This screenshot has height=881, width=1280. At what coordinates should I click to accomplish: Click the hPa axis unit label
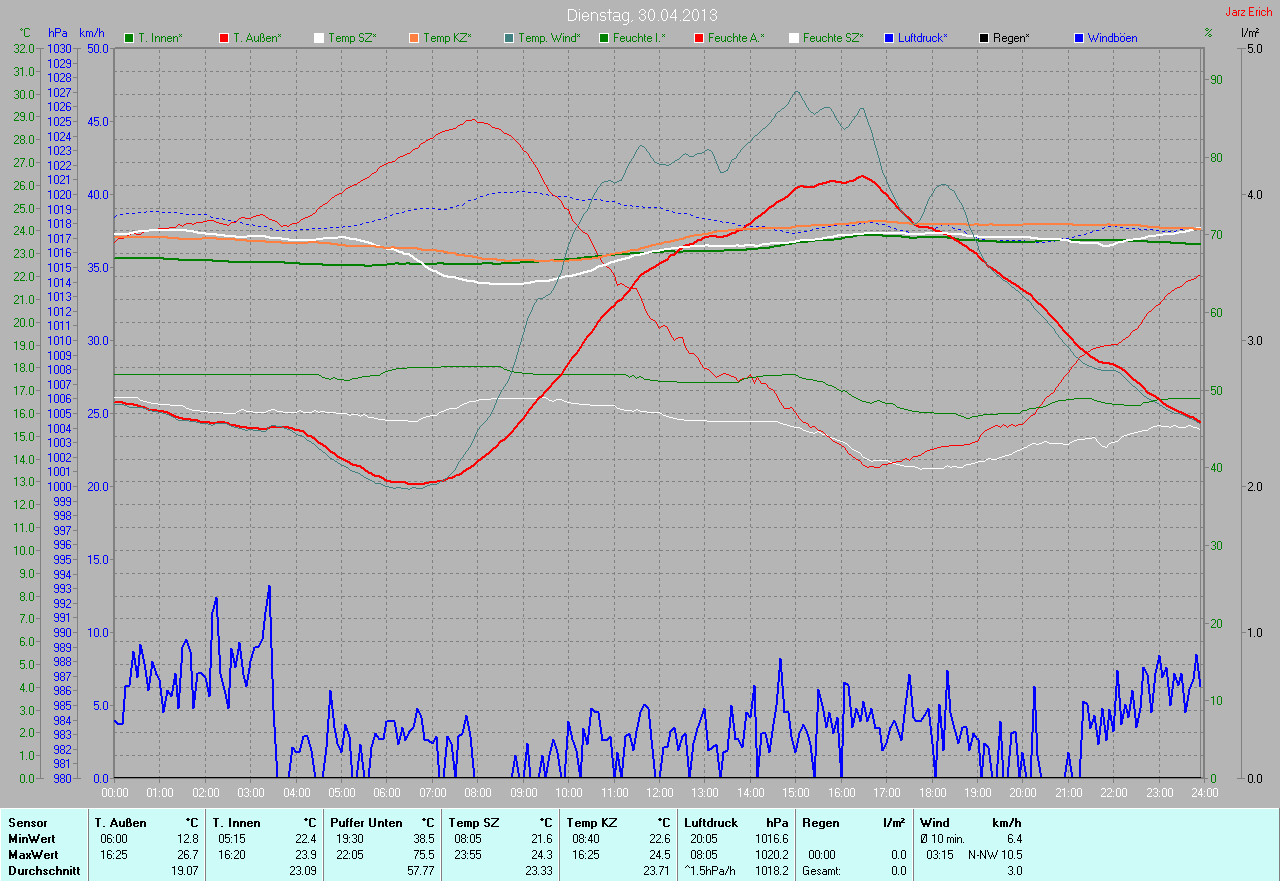click(x=58, y=33)
